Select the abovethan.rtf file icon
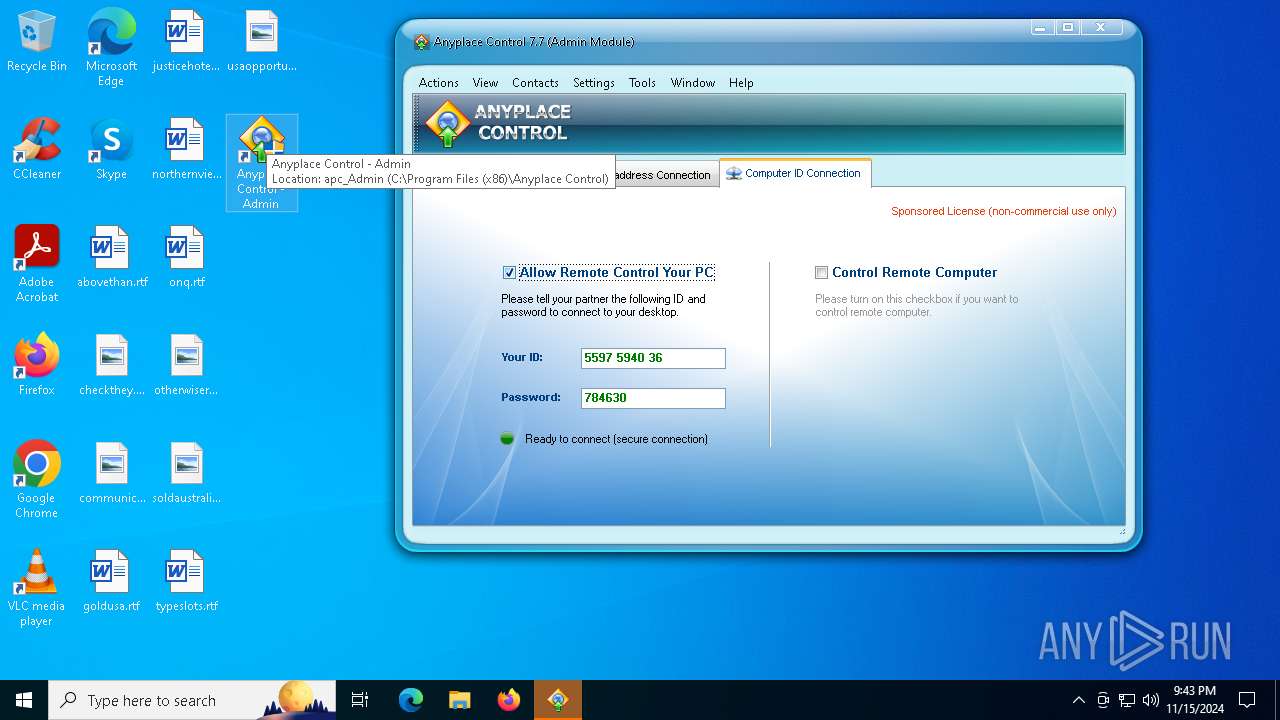The width and height of the screenshot is (1280, 720). [x=111, y=258]
